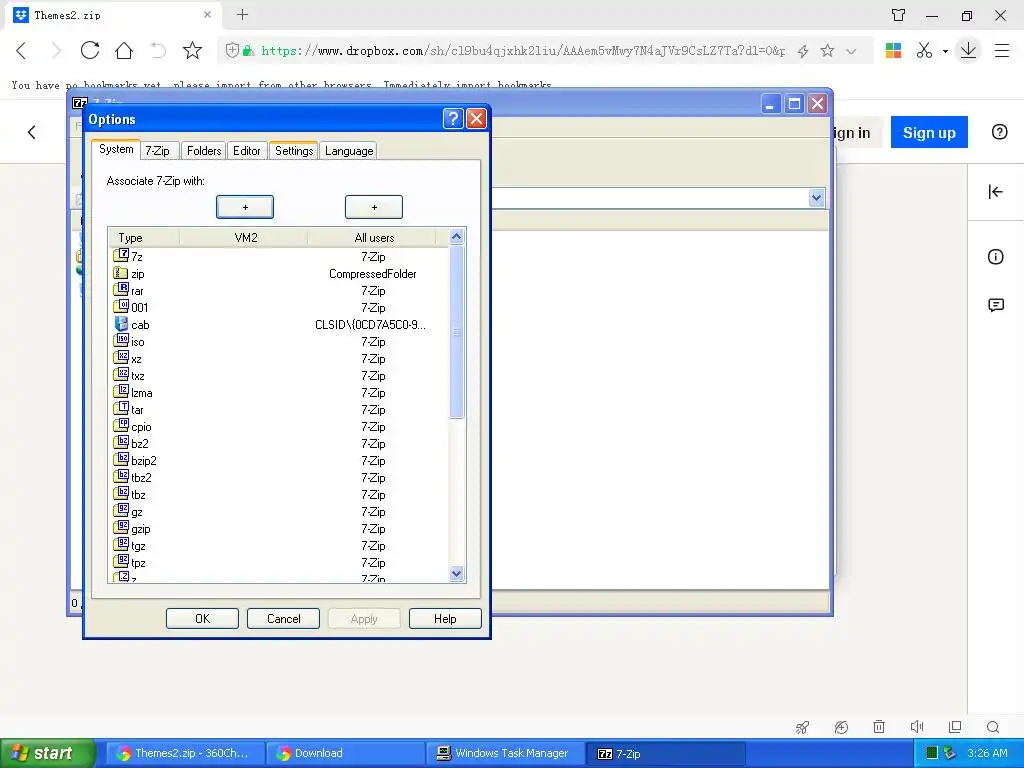
Task: Bookmark page with toolbar star icon
Action: [x=192, y=50]
